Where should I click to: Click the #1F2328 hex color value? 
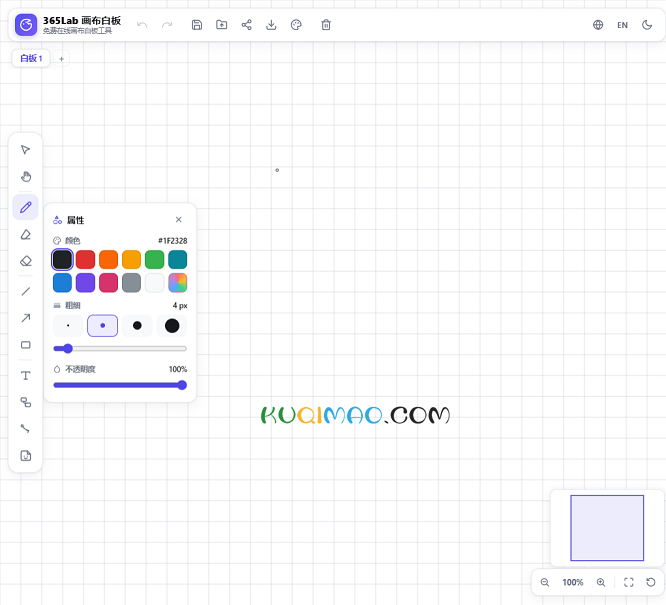(x=172, y=241)
